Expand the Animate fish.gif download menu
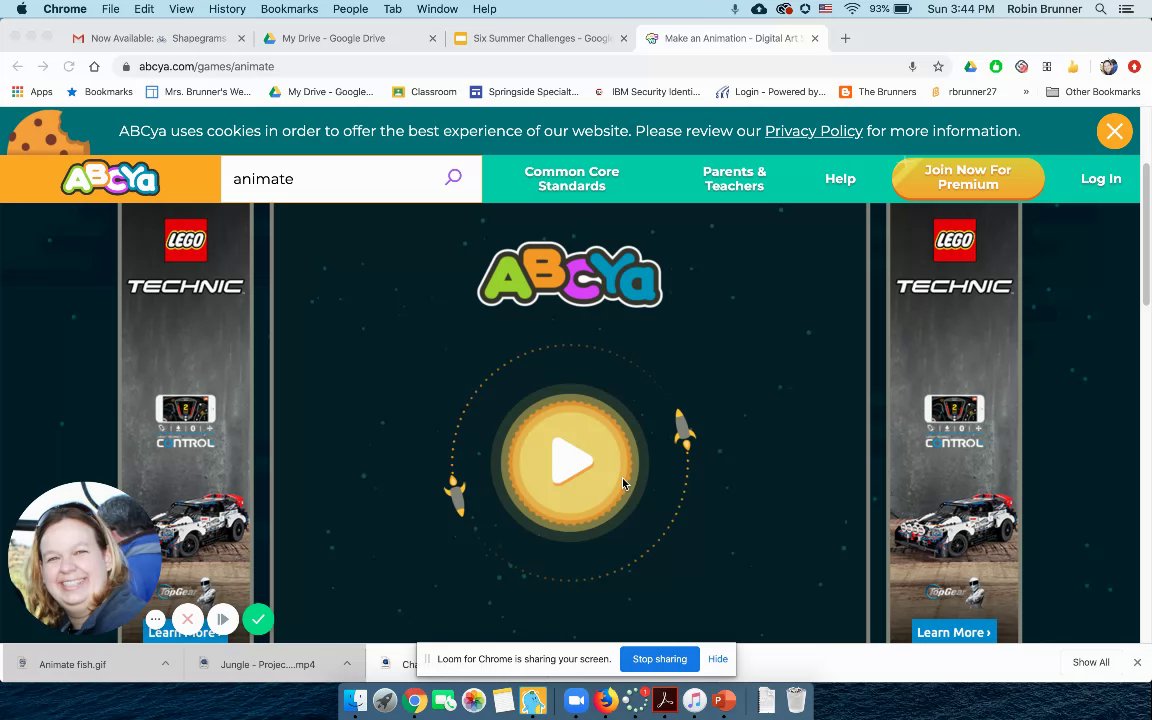This screenshot has width=1152, height=720. tap(165, 663)
